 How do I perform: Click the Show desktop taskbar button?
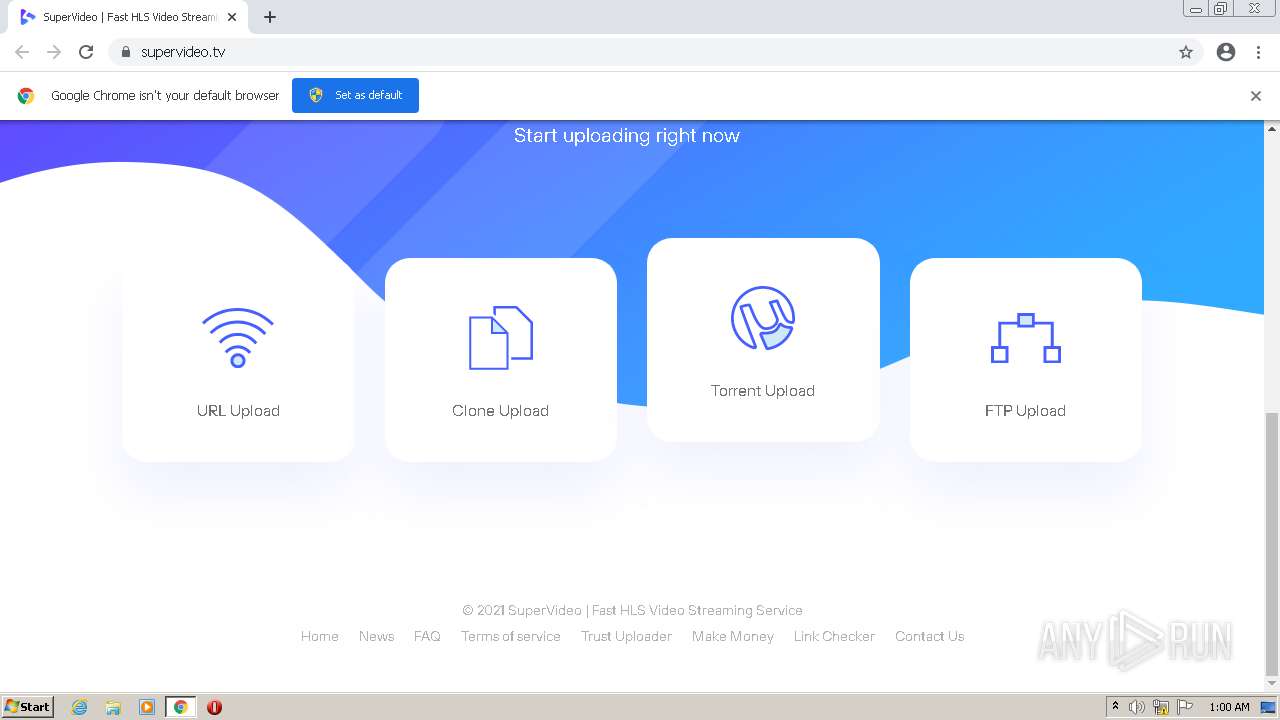(1269, 707)
